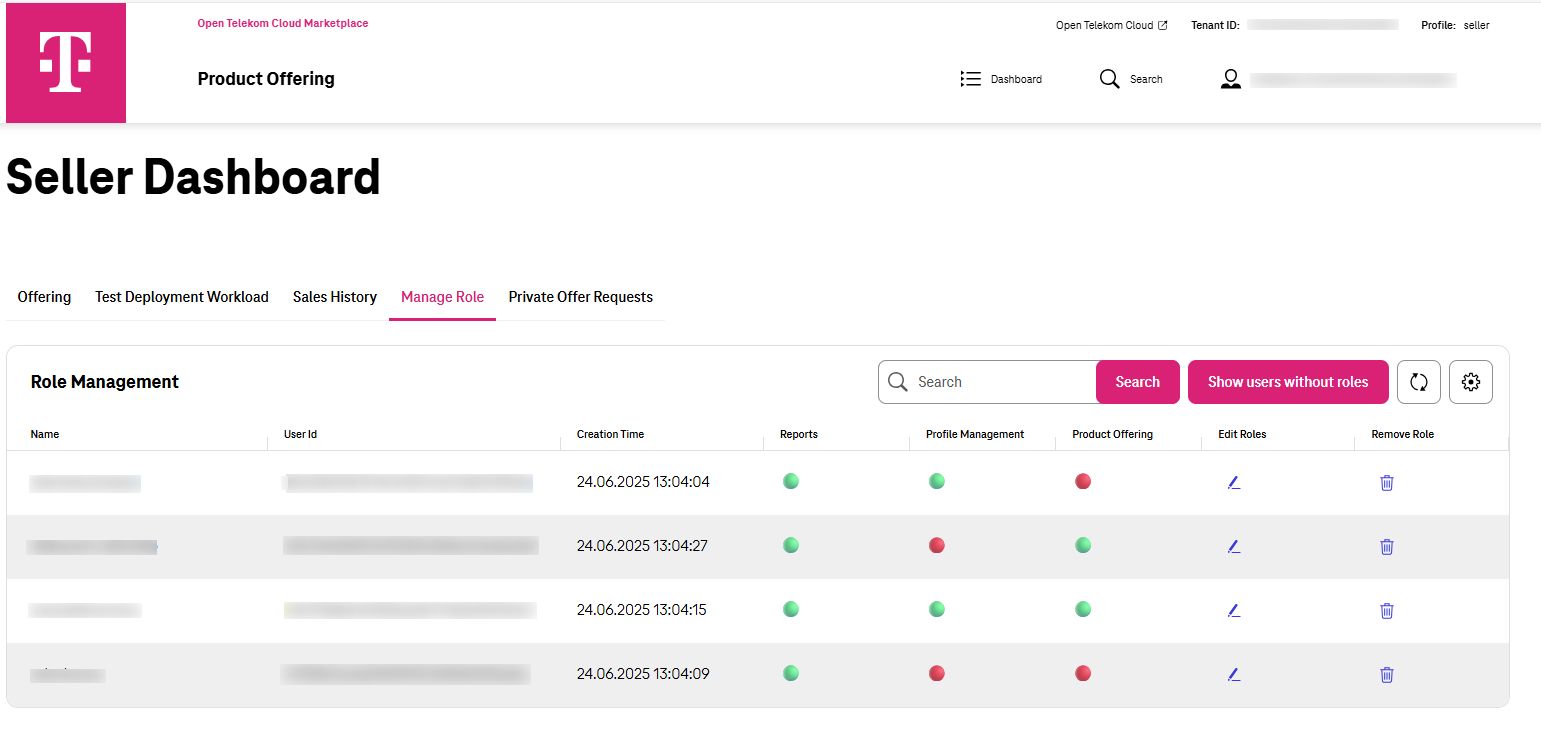
Task: Edit roles for user created 13:04:27
Action: click(1233, 546)
